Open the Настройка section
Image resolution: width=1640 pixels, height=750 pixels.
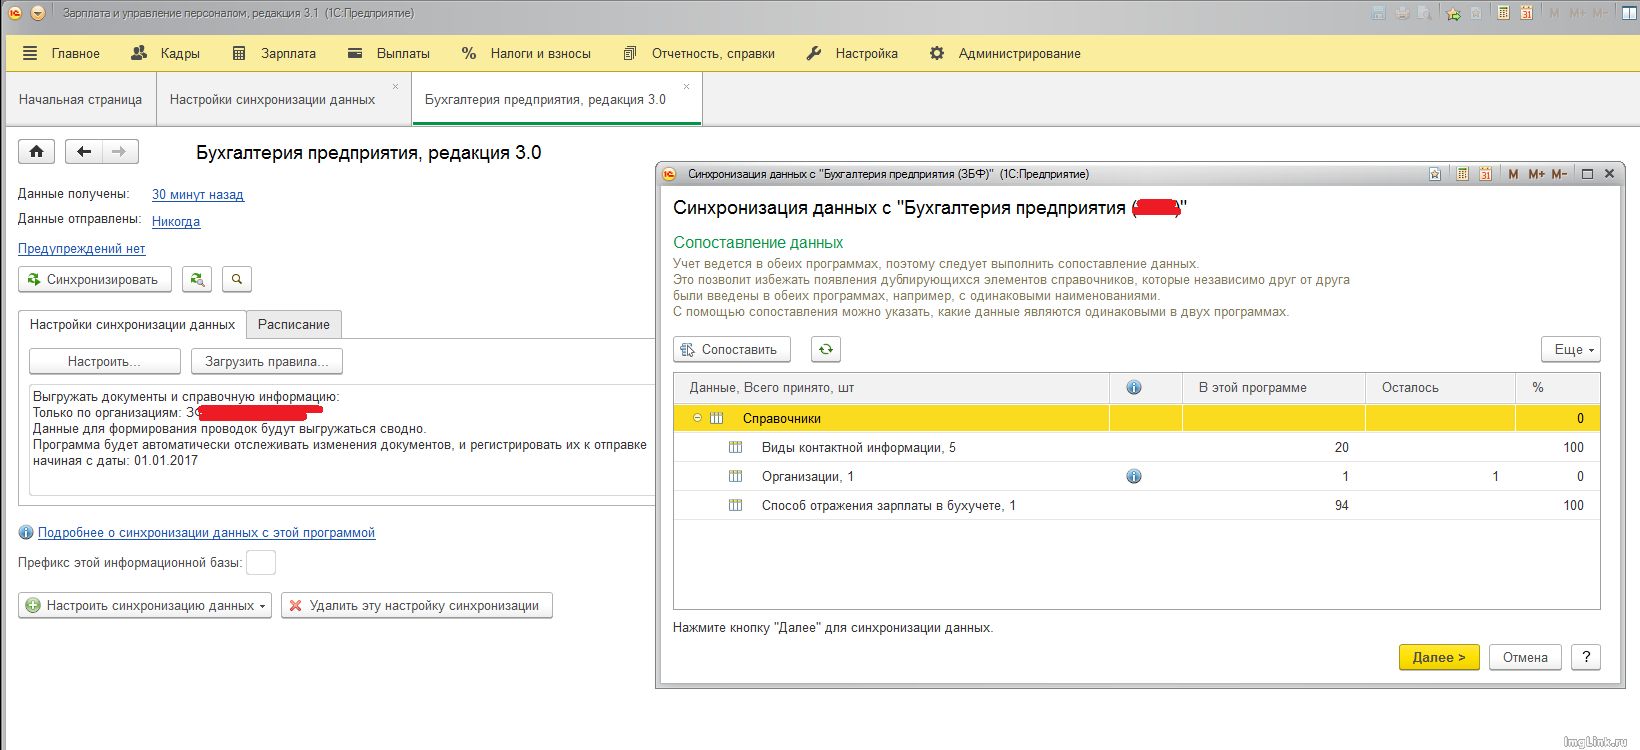[852, 53]
